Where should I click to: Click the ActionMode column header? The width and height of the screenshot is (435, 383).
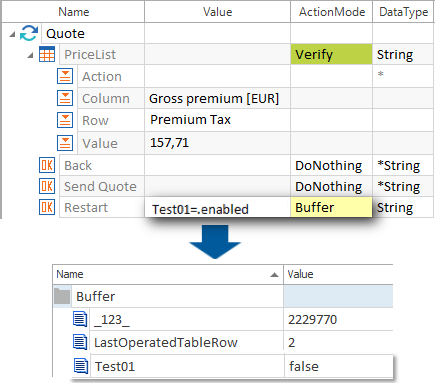(x=332, y=12)
